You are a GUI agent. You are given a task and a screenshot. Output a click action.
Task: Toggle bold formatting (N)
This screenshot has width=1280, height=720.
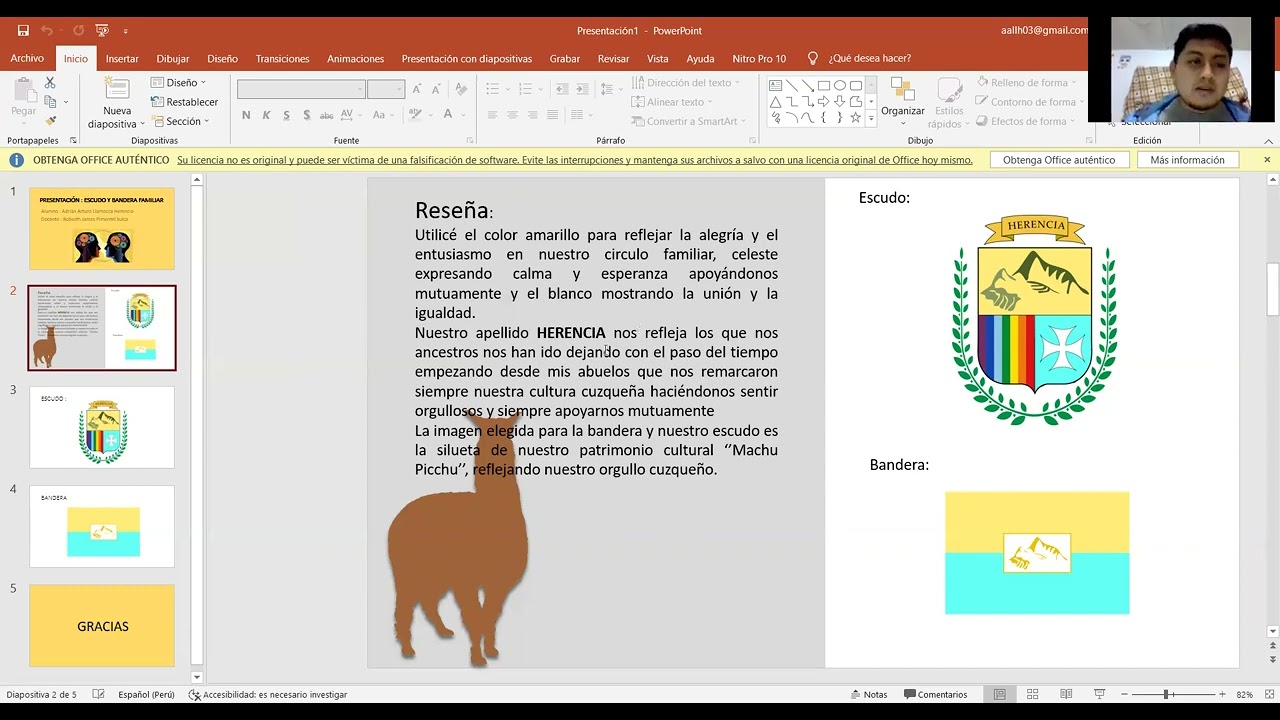tap(246, 115)
